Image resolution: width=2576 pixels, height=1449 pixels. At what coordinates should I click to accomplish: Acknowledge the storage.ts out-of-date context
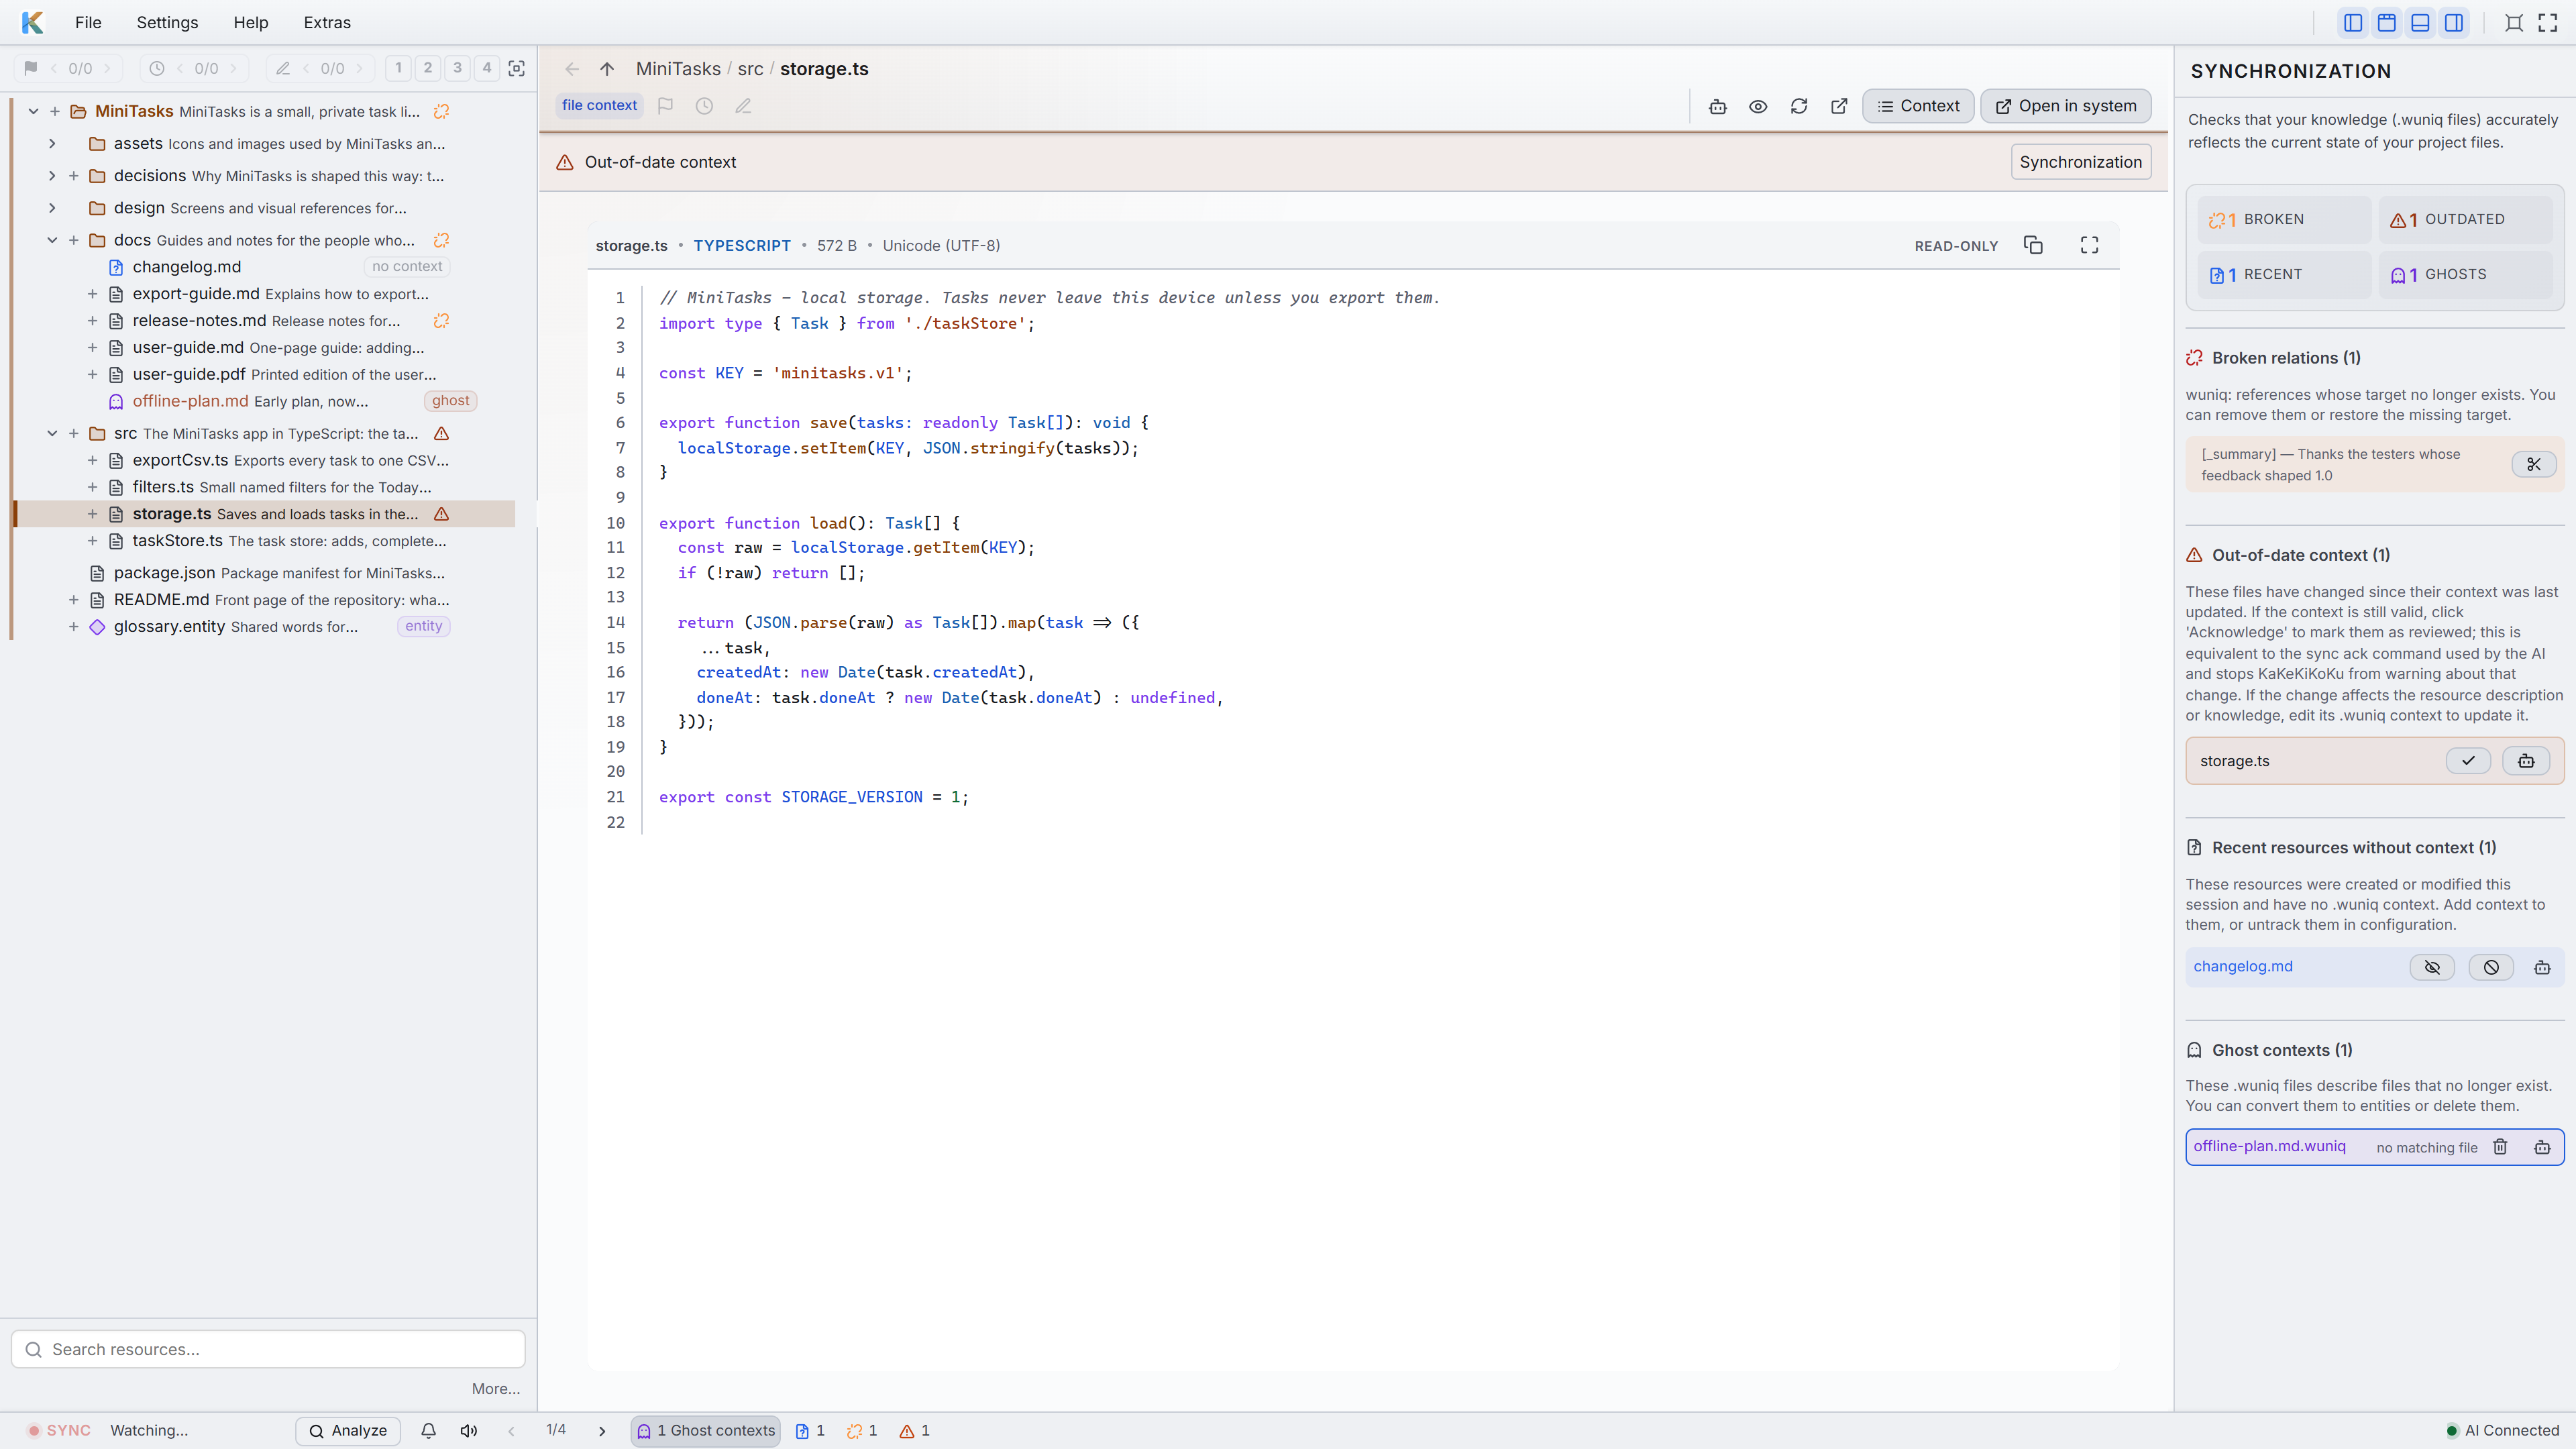[x=2468, y=761]
